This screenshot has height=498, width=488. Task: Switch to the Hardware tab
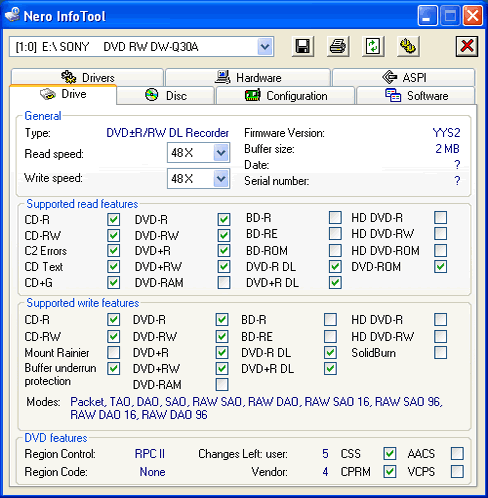point(248,77)
